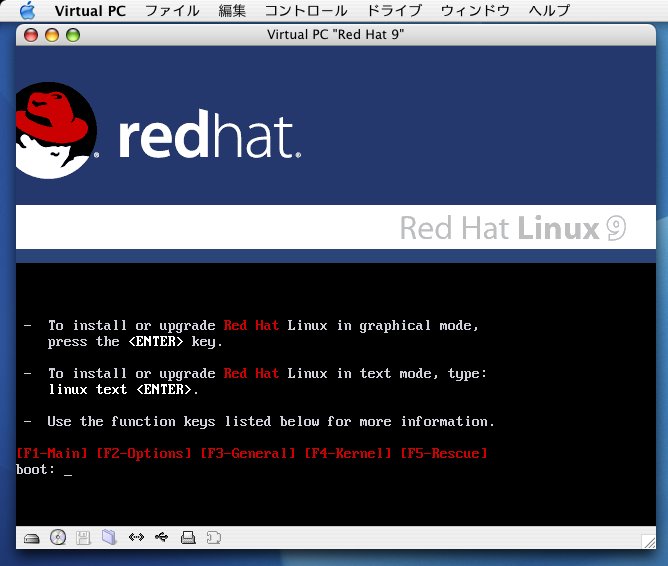The width and height of the screenshot is (668, 566).
Task: Close the Red Hat 9 window
Action: 31,35
